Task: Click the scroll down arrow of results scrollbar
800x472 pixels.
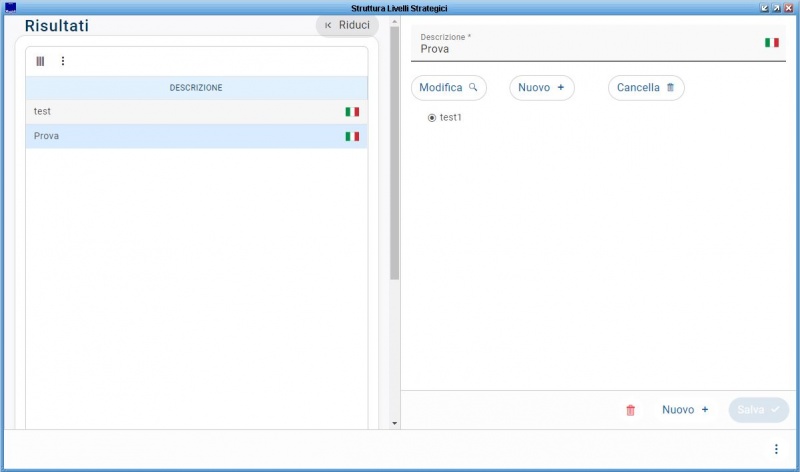Action: tap(394, 423)
